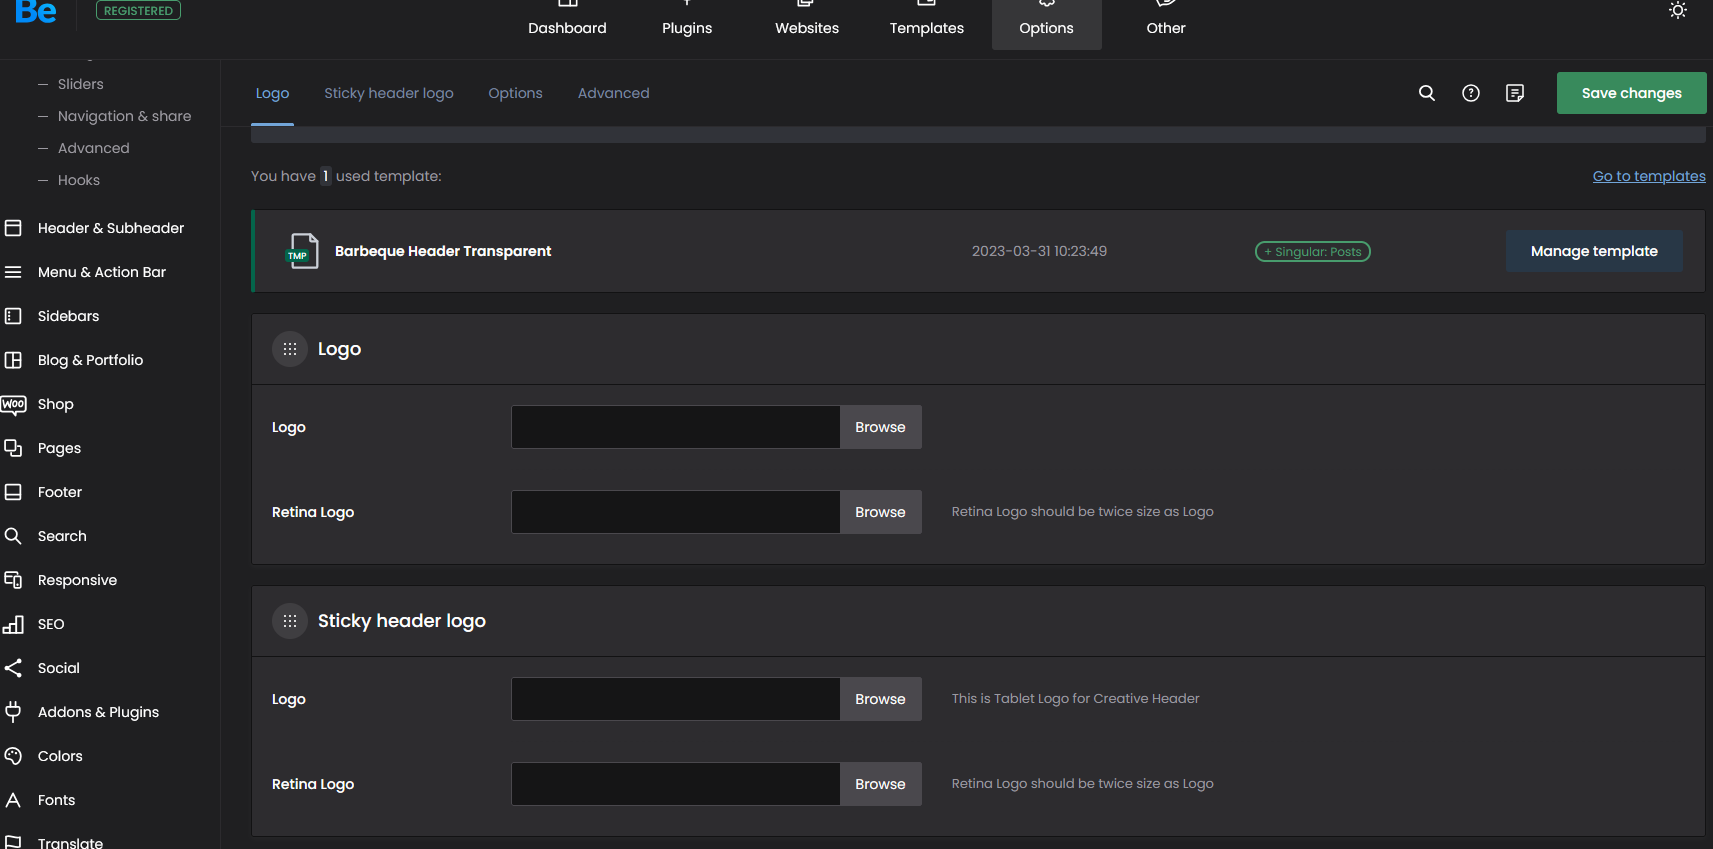Click the Footer layout icon
Image resolution: width=1713 pixels, height=849 pixels.
[x=13, y=492]
